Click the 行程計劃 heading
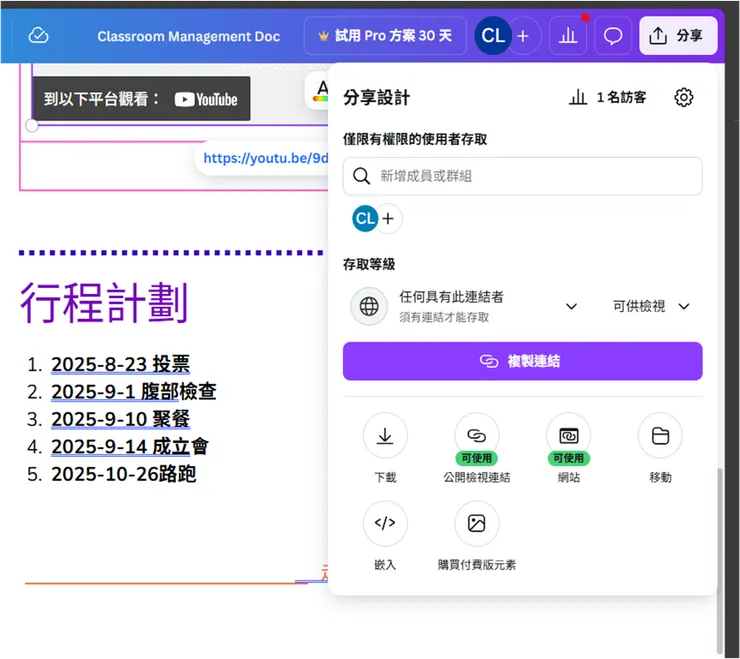This screenshot has height=659, width=740. click(104, 303)
